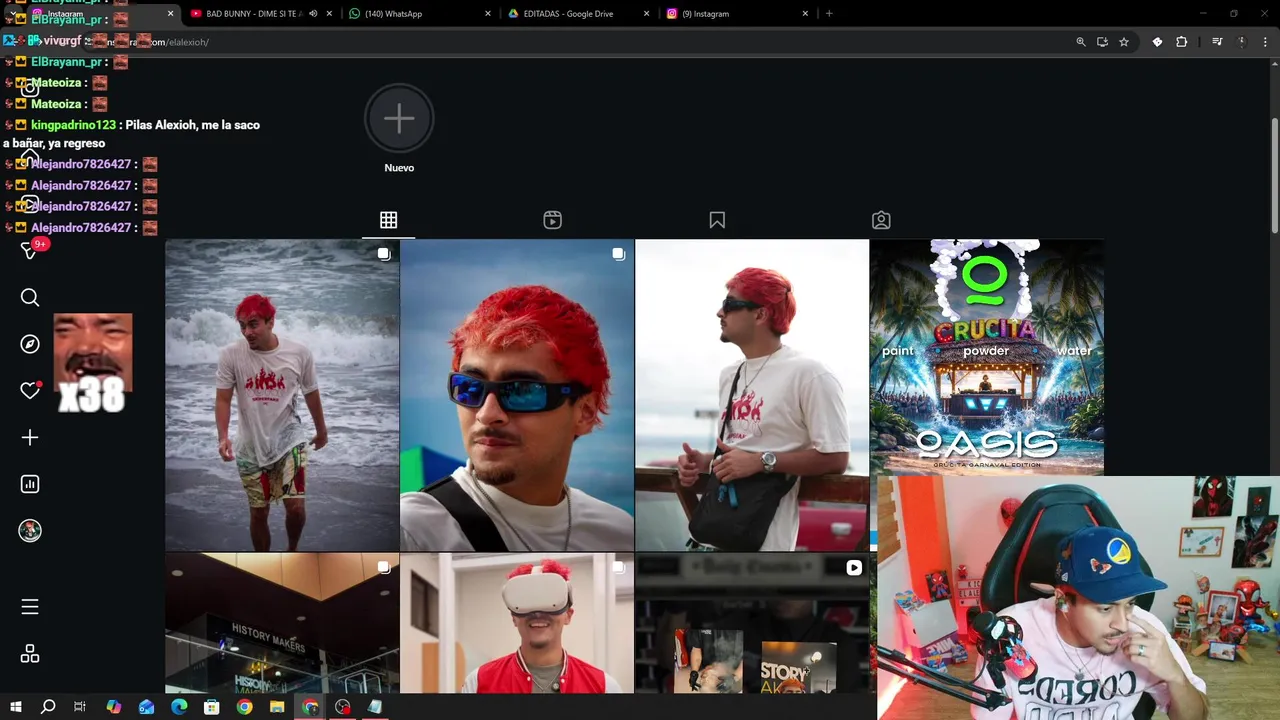This screenshot has height=720, width=1280.
Task: Open Windows taskbar search
Action: 48,707
